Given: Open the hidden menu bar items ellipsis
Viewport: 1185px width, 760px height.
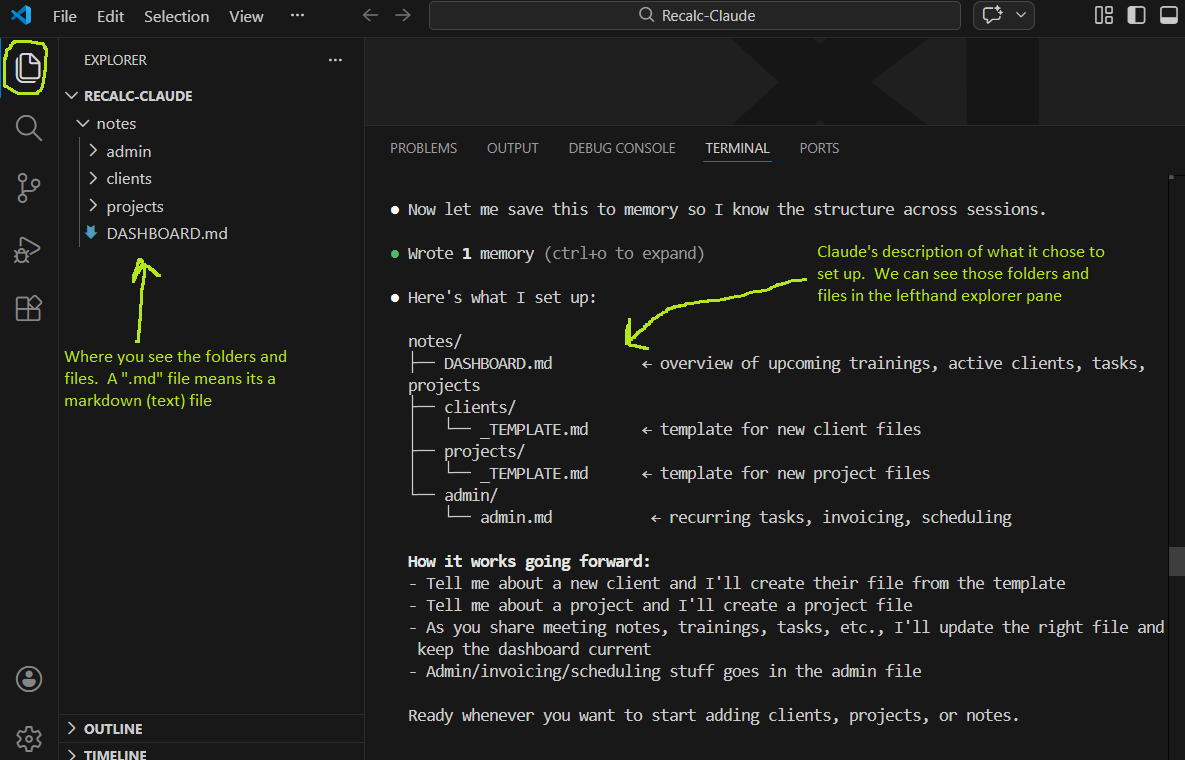Looking at the screenshot, I should pyautogui.click(x=298, y=15).
